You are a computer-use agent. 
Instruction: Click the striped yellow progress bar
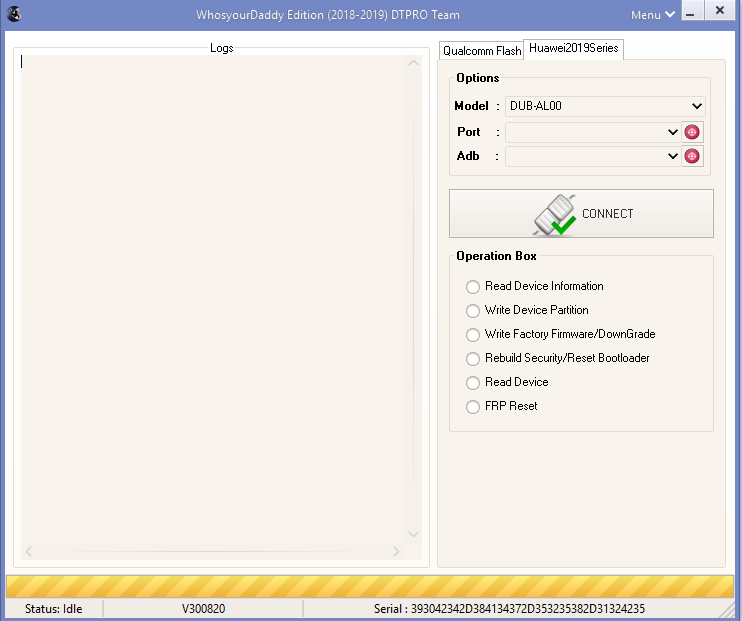370,586
